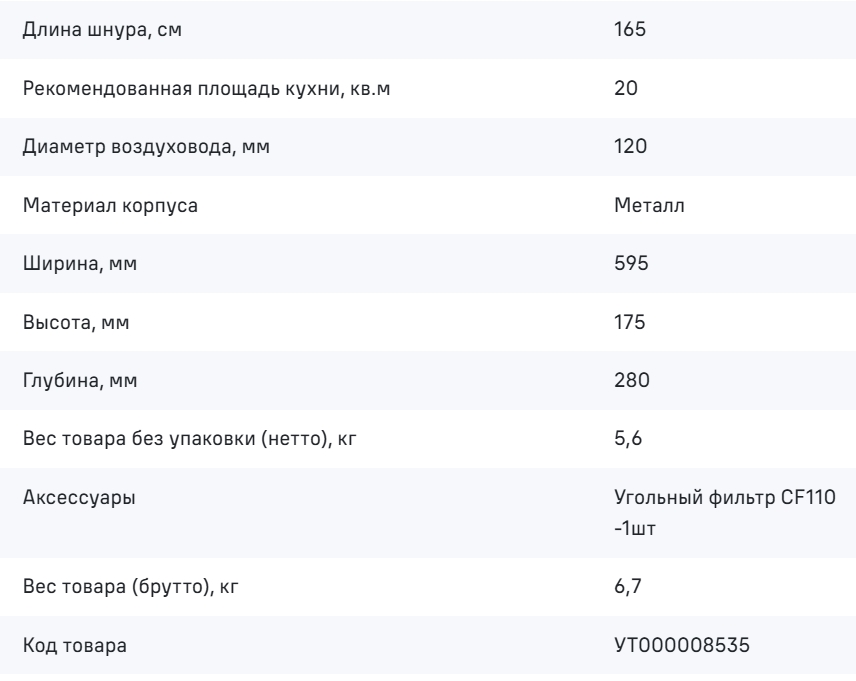The height and width of the screenshot is (681, 856).
Task: Click the 'Высота, мм' label
Action: pyautogui.click(x=76, y=322)
